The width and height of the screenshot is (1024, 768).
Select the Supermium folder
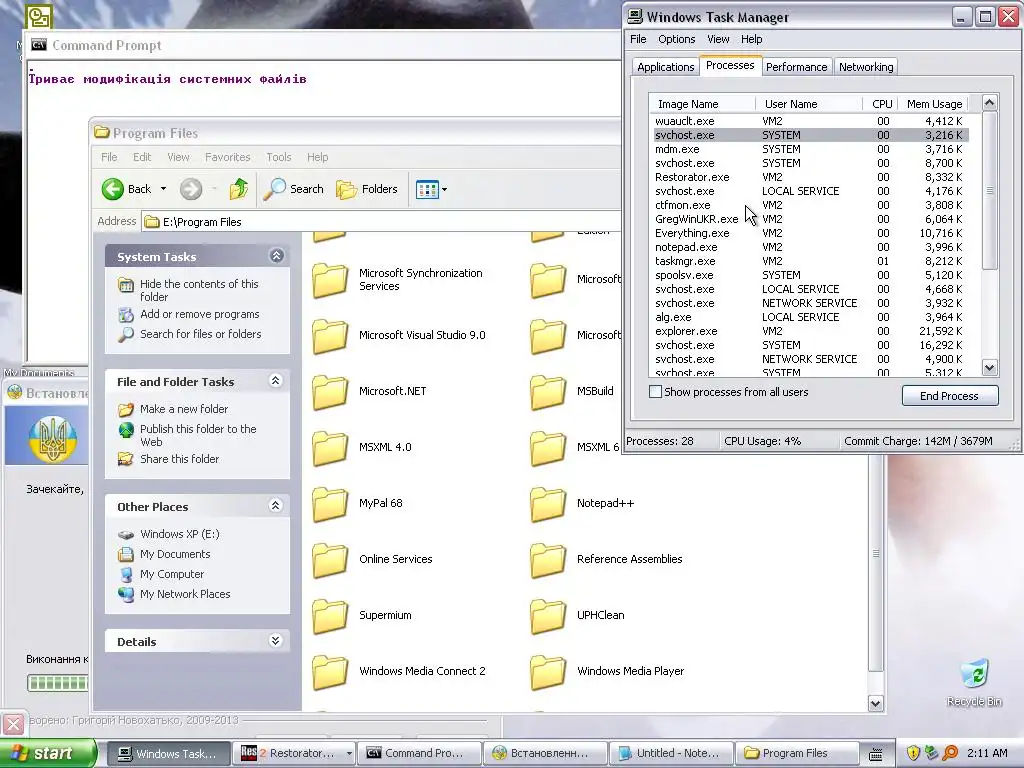coord(362,616)
